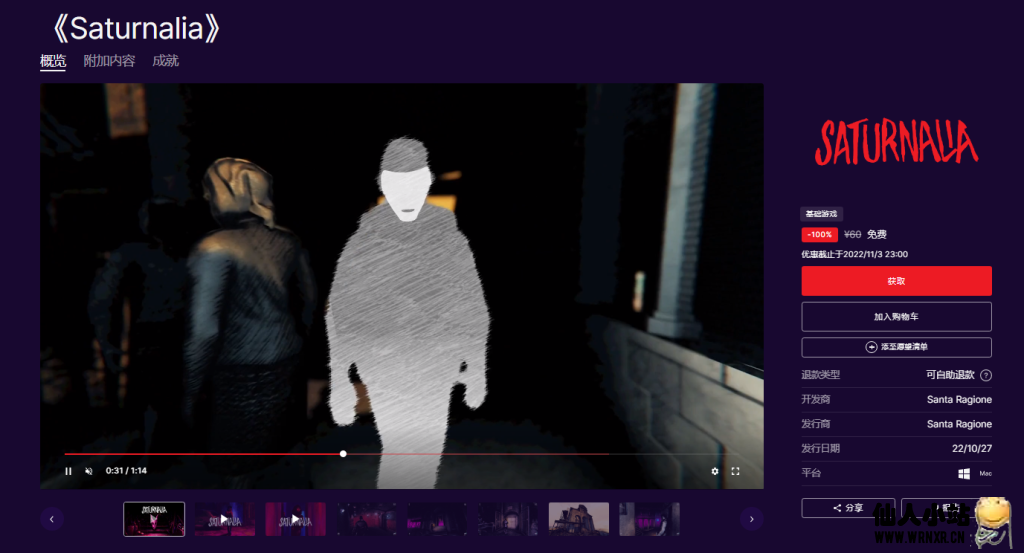Switch to the 附加内容 tab
The height and width of the screenshot is (553, 1024).
[x=109, y=61]
